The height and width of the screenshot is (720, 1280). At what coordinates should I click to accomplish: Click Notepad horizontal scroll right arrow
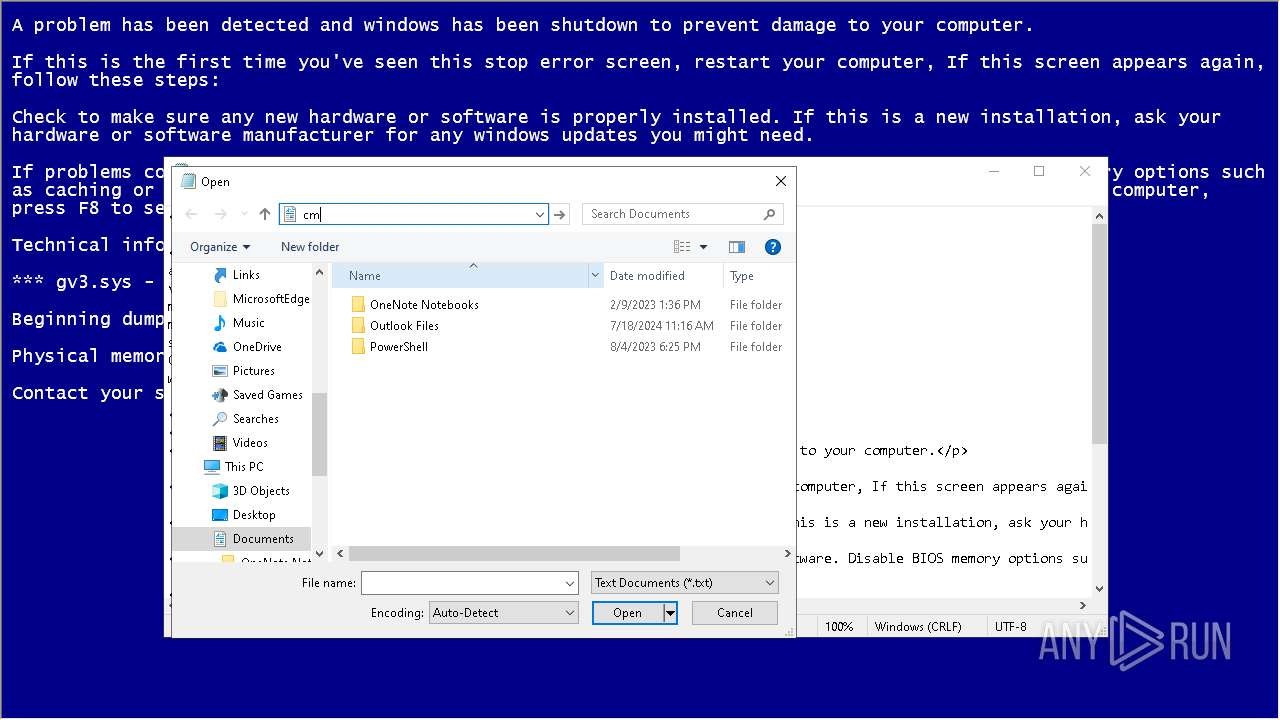[x=1084, y=605]
